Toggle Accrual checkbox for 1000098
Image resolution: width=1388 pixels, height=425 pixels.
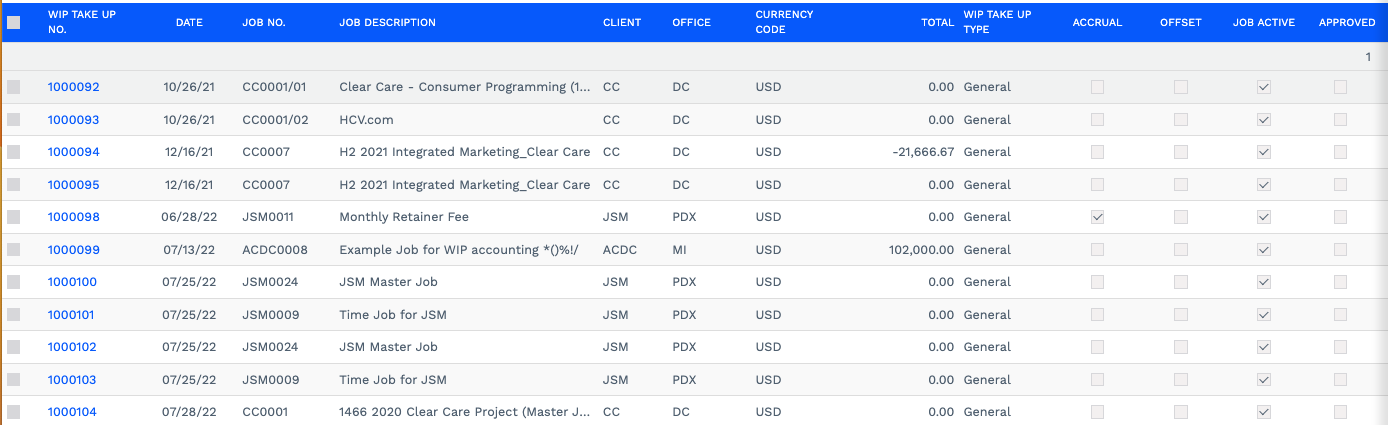1098,217
